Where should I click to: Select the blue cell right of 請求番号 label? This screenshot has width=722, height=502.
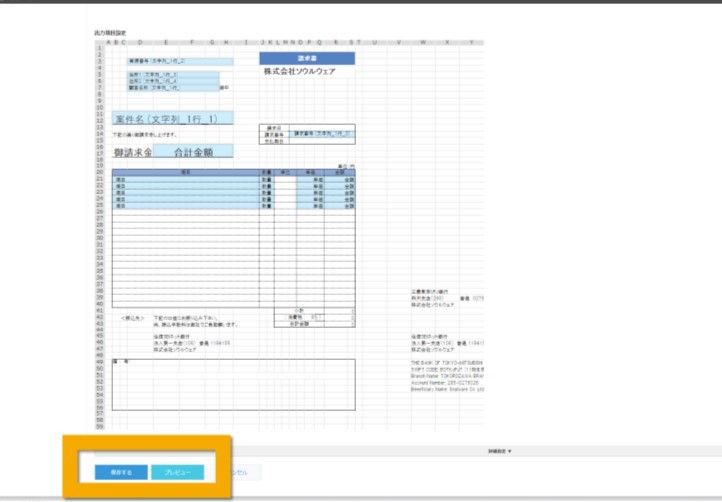tap(322, 134)
